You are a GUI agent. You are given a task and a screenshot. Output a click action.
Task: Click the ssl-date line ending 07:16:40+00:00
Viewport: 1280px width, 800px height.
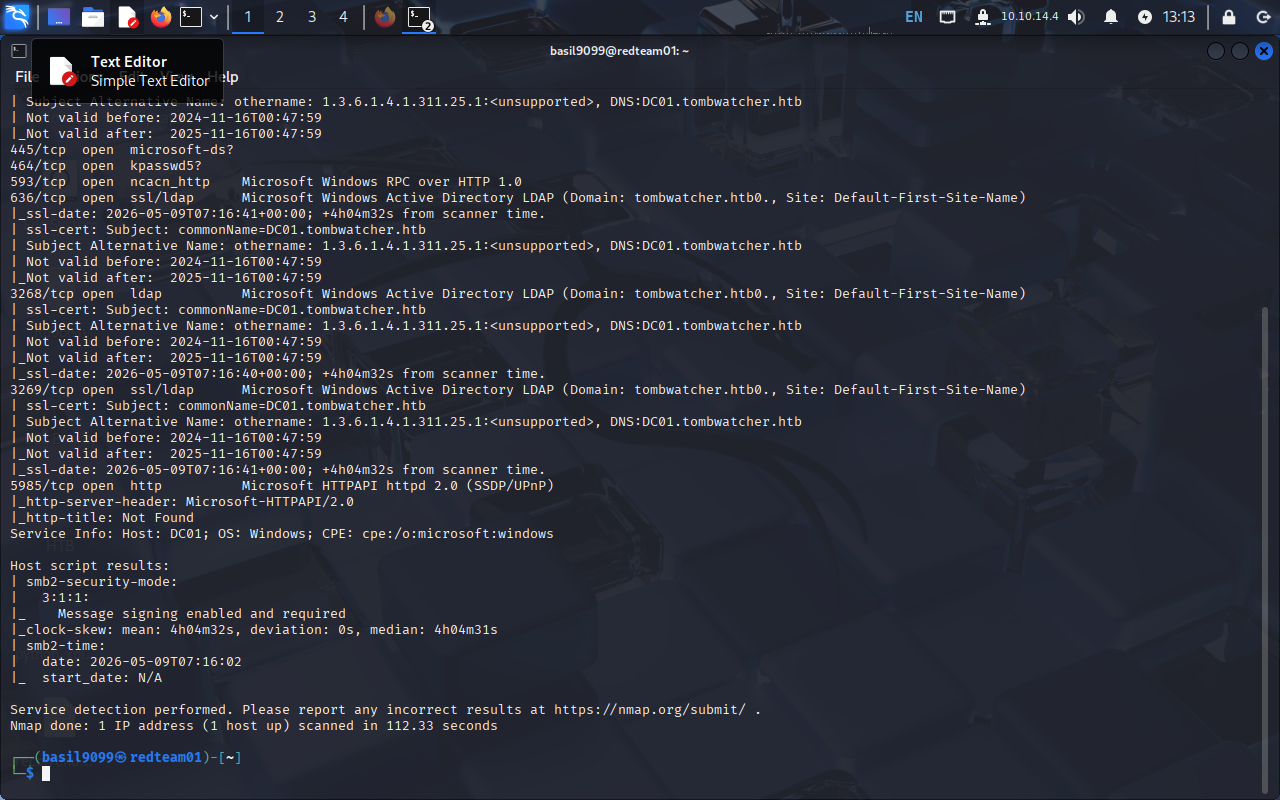click(278, 374)
